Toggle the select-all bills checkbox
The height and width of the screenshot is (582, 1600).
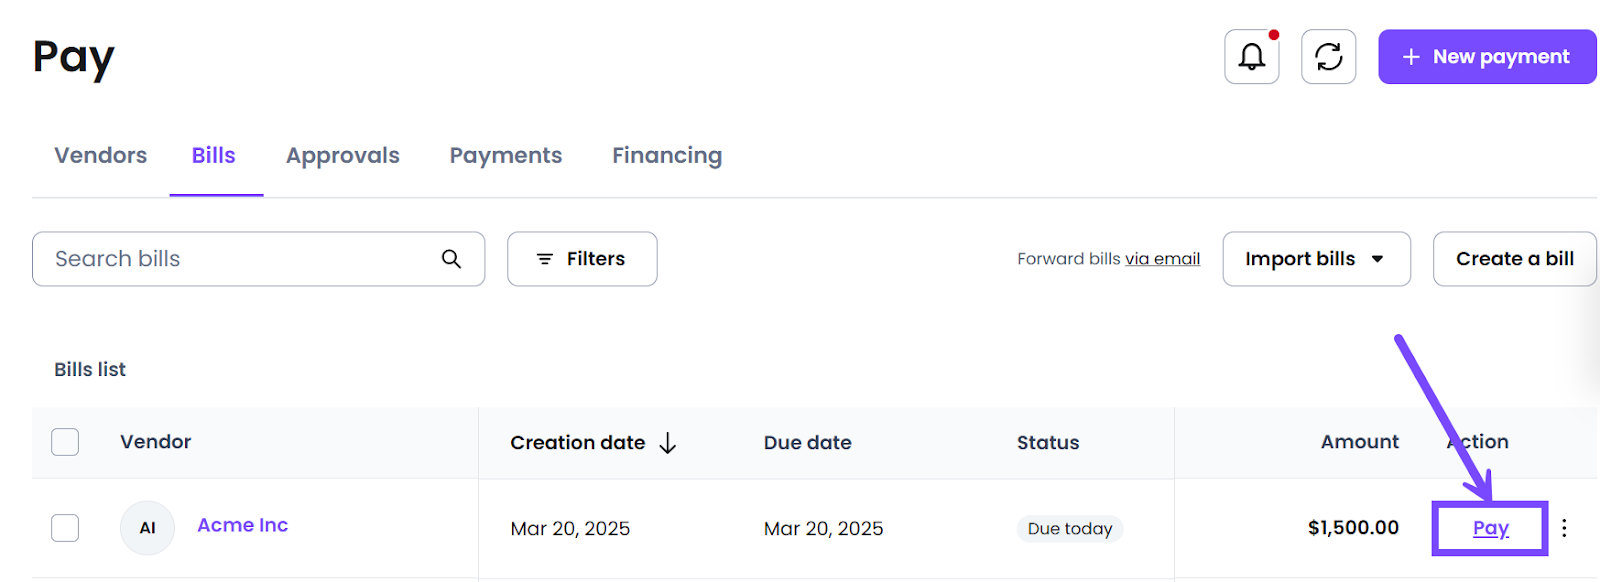[x=65, y=442]
